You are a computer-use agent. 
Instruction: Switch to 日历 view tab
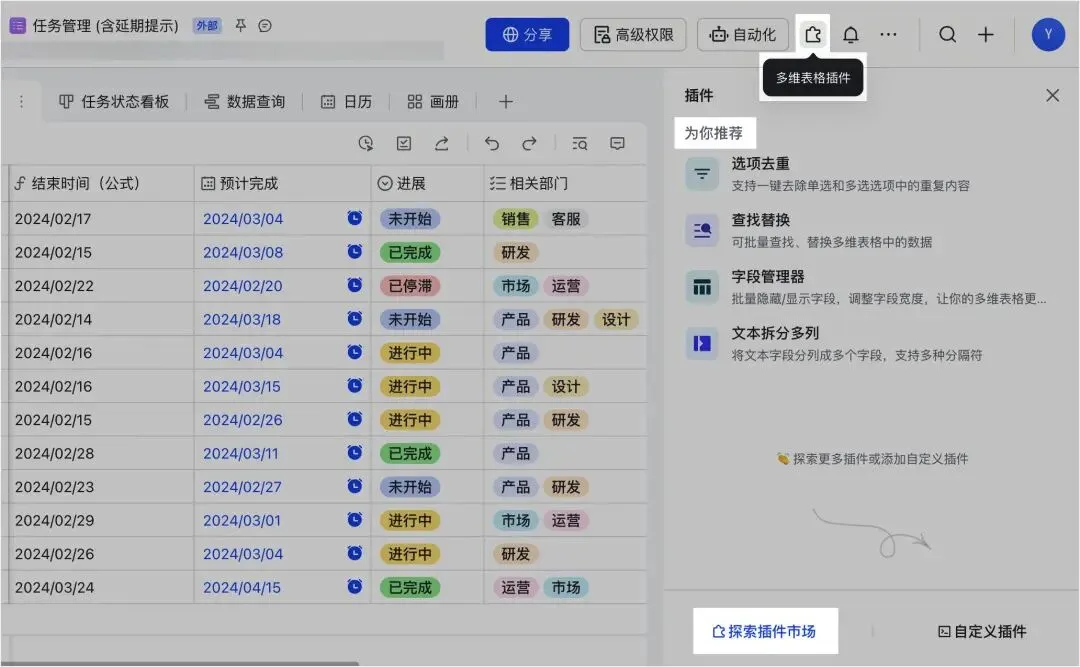tap(346, 102)
